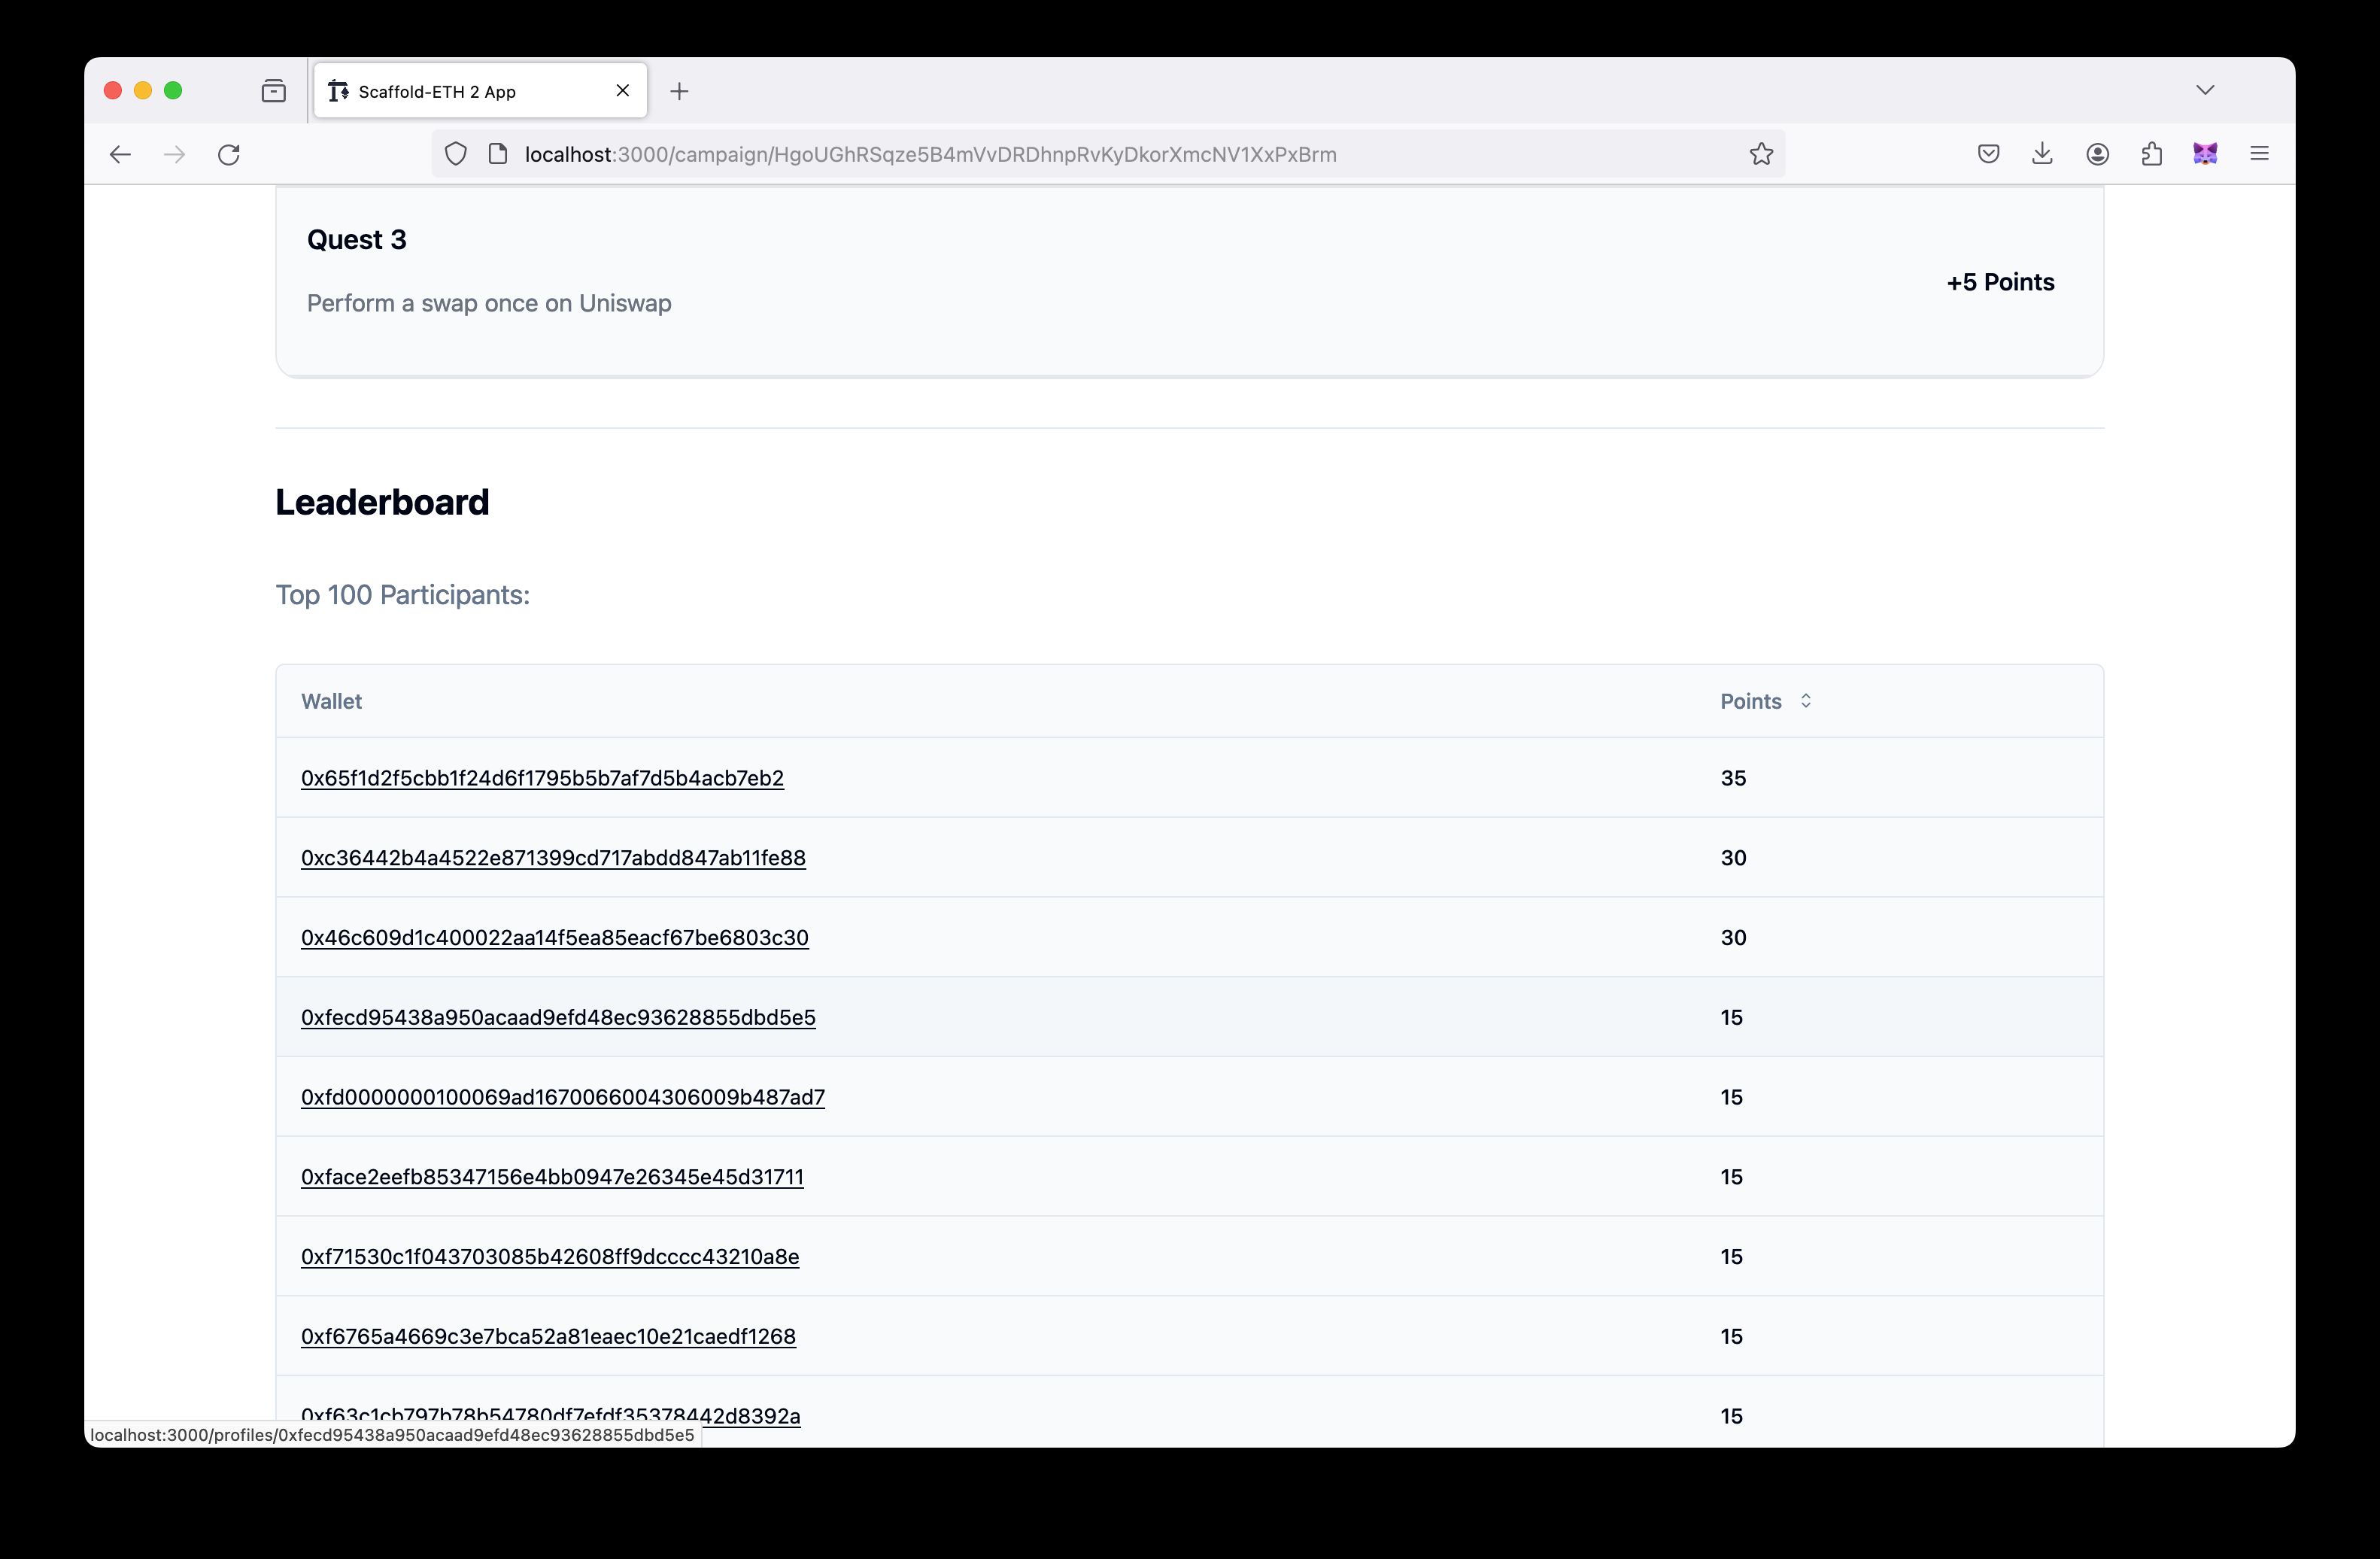Image resolution: width=2380 pixels, height=1559 pixels.
Task: Open the Downloads panel
Action: [2042, 154]
